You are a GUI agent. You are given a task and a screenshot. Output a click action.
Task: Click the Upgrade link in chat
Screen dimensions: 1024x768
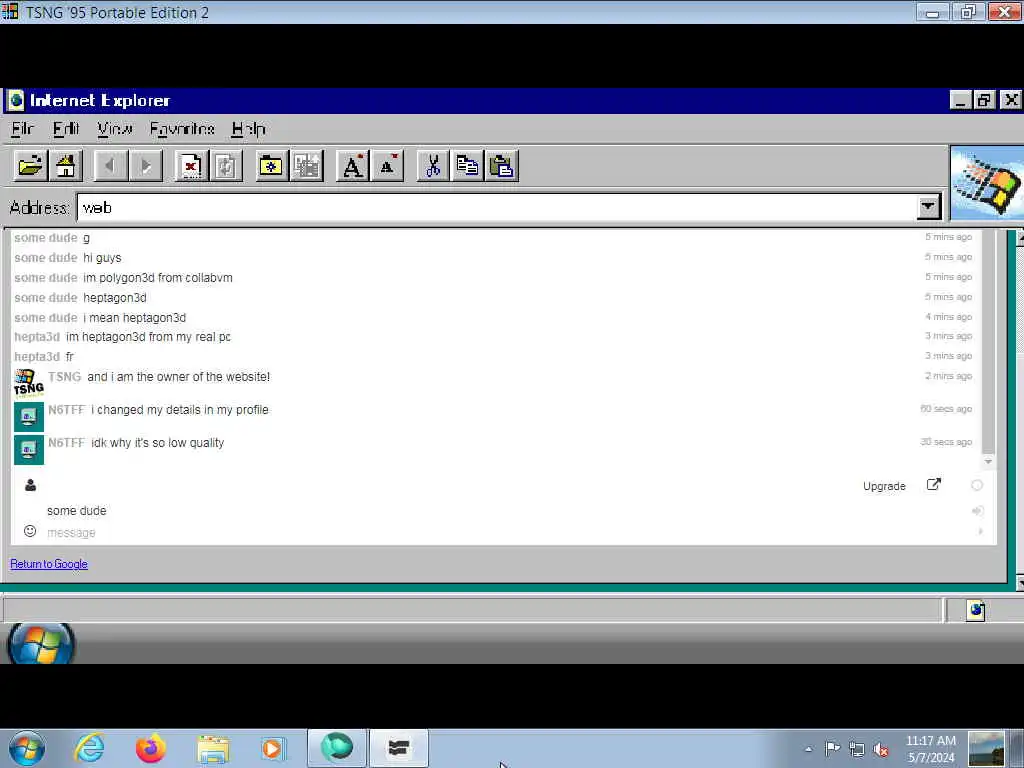[x=884, y=486]
